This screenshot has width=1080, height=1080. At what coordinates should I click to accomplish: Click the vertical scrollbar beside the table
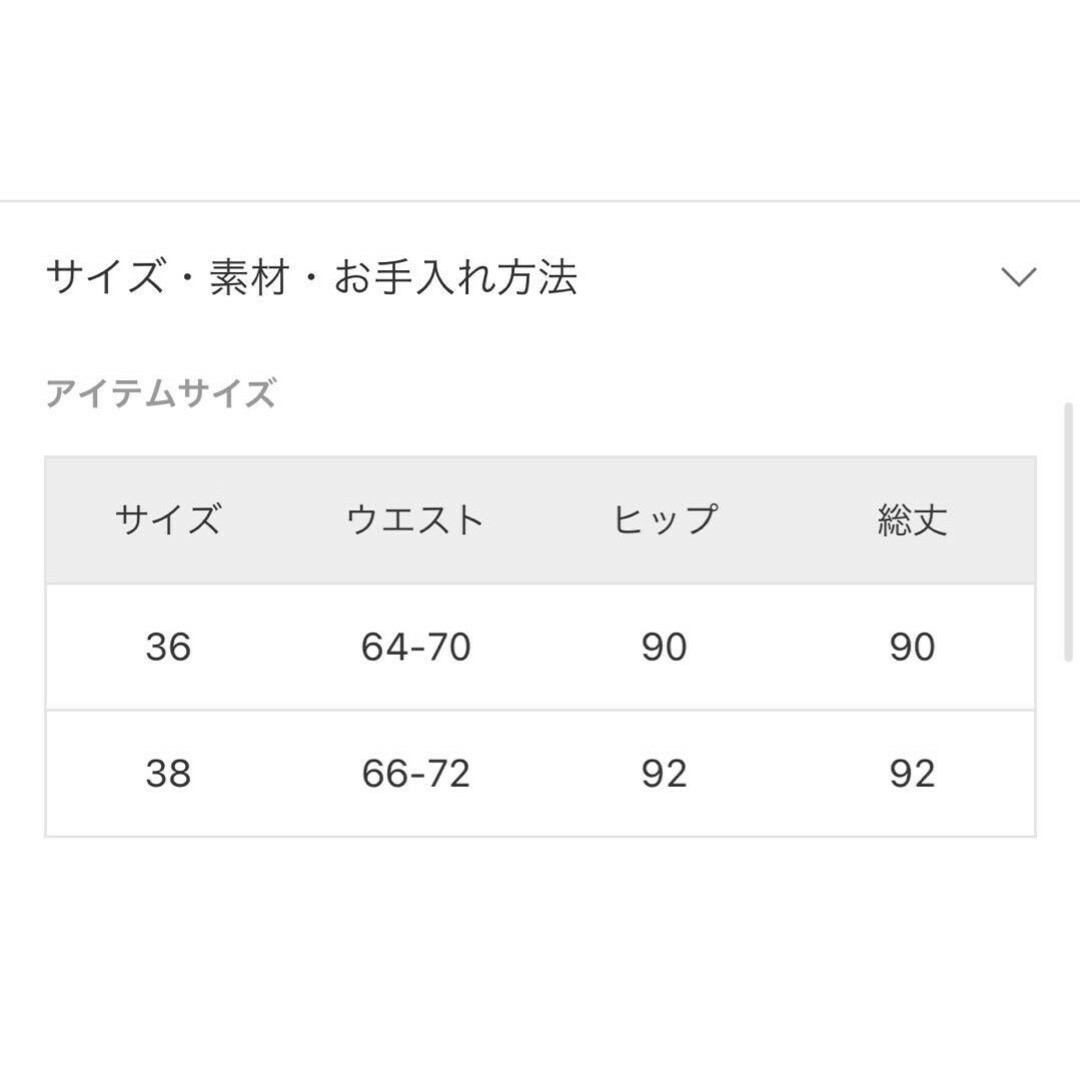click(x=1068, y=532)
